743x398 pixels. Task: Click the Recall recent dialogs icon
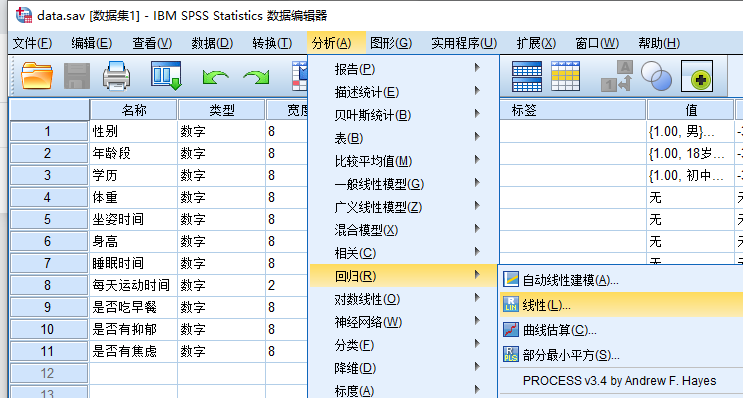point(166,75)
